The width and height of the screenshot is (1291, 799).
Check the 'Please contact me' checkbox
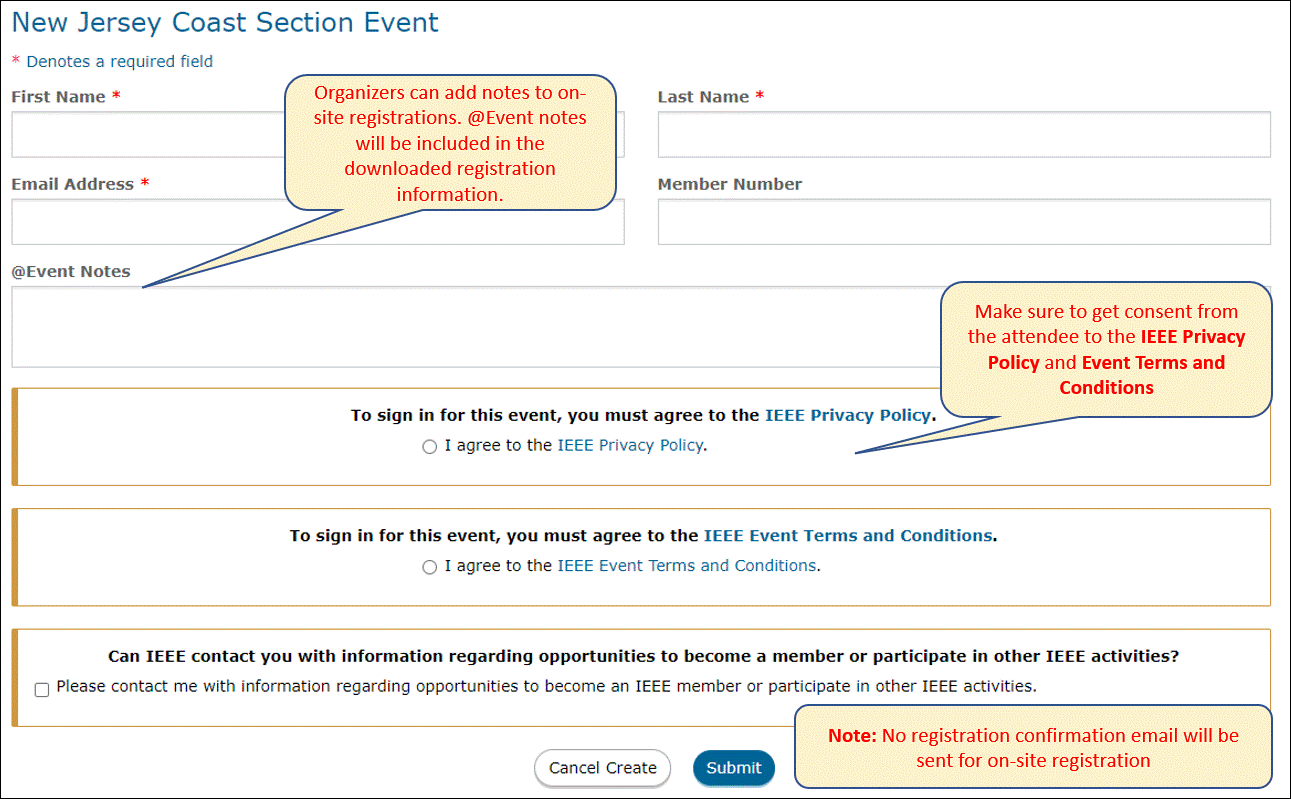[42, 689]
